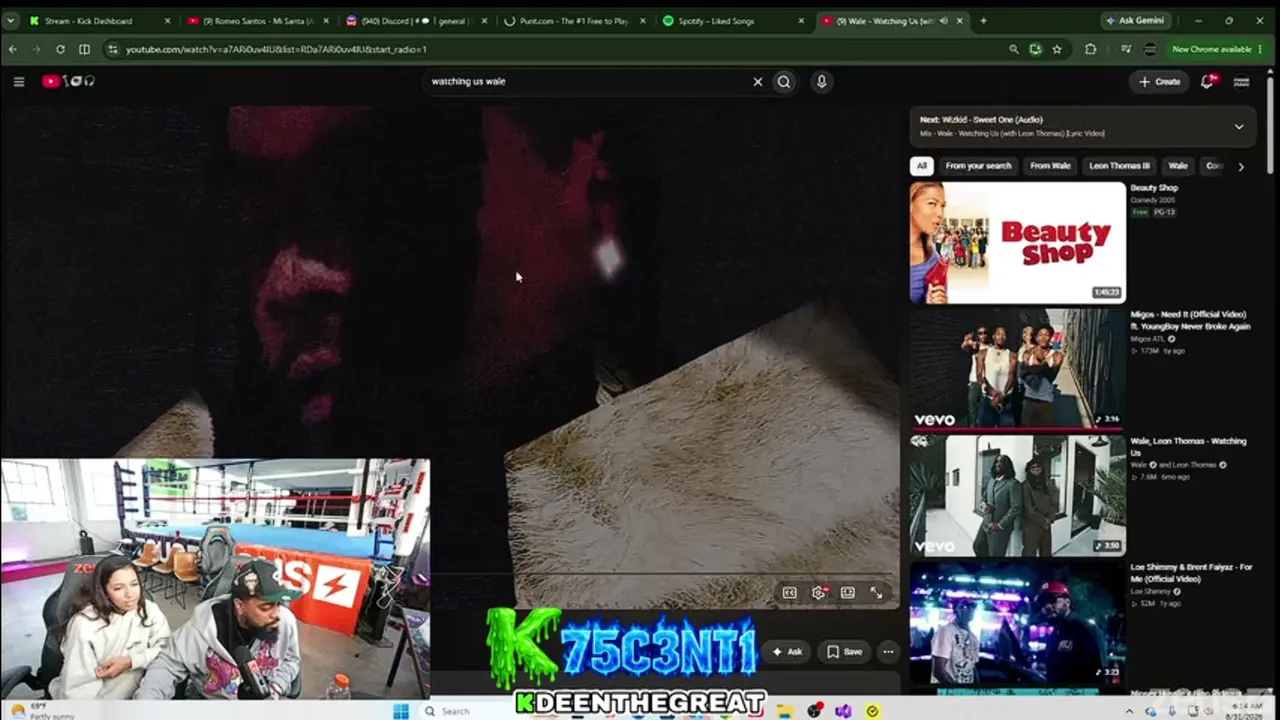Enter fullscreen on the video player
This screenshot has width=1280, height=720.
tap(876, 592)
